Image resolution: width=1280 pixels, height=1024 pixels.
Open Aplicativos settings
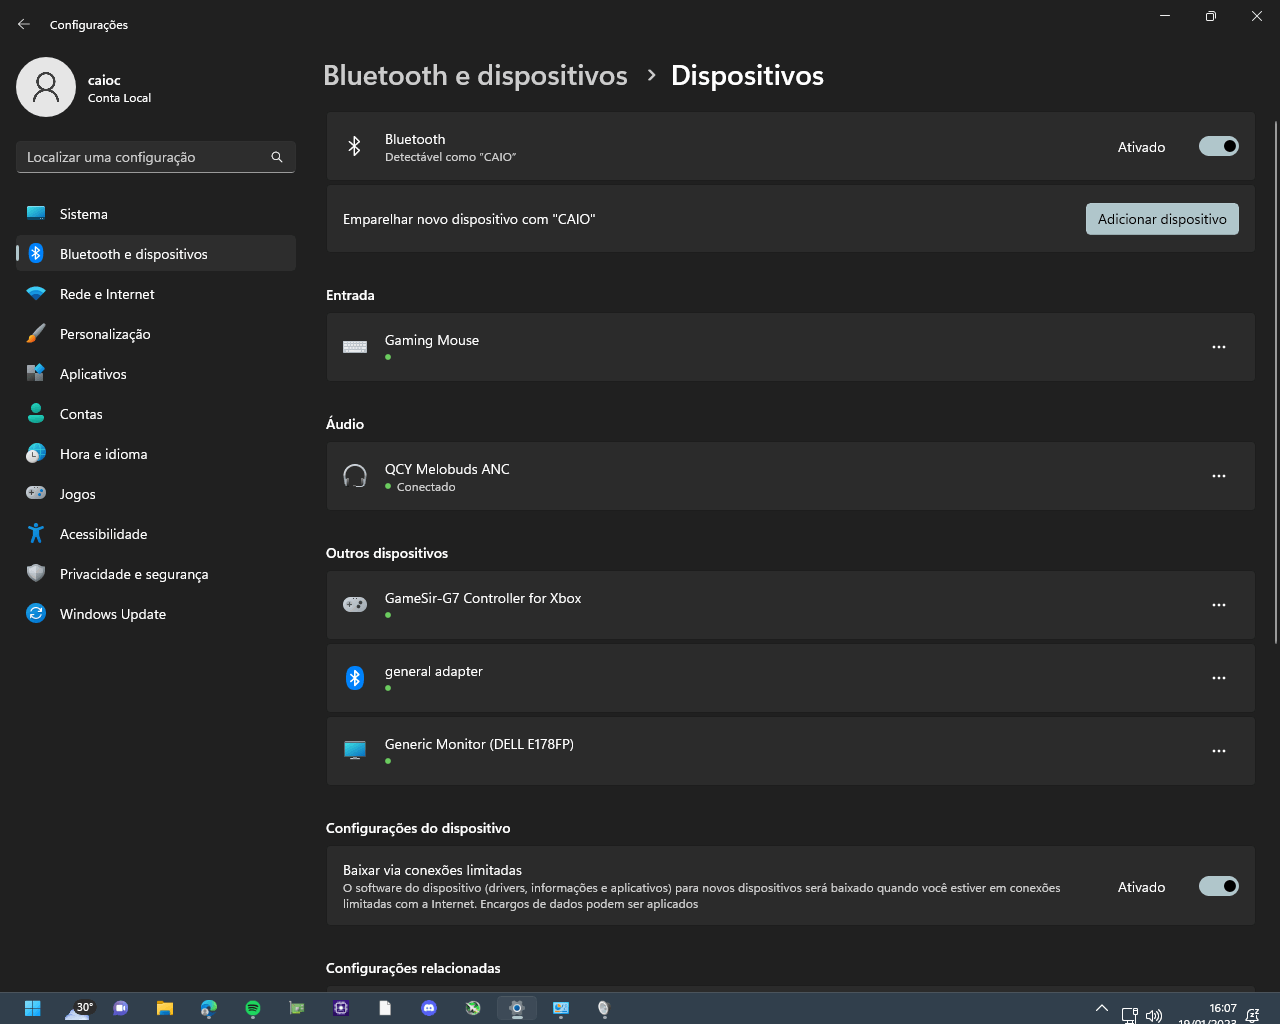[156, 374]
